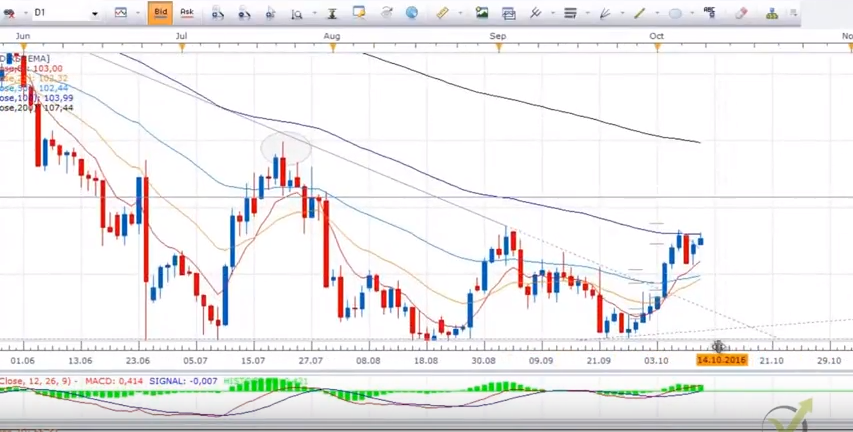
Task: Click the Aug month label
Action: tap(332, 36)
